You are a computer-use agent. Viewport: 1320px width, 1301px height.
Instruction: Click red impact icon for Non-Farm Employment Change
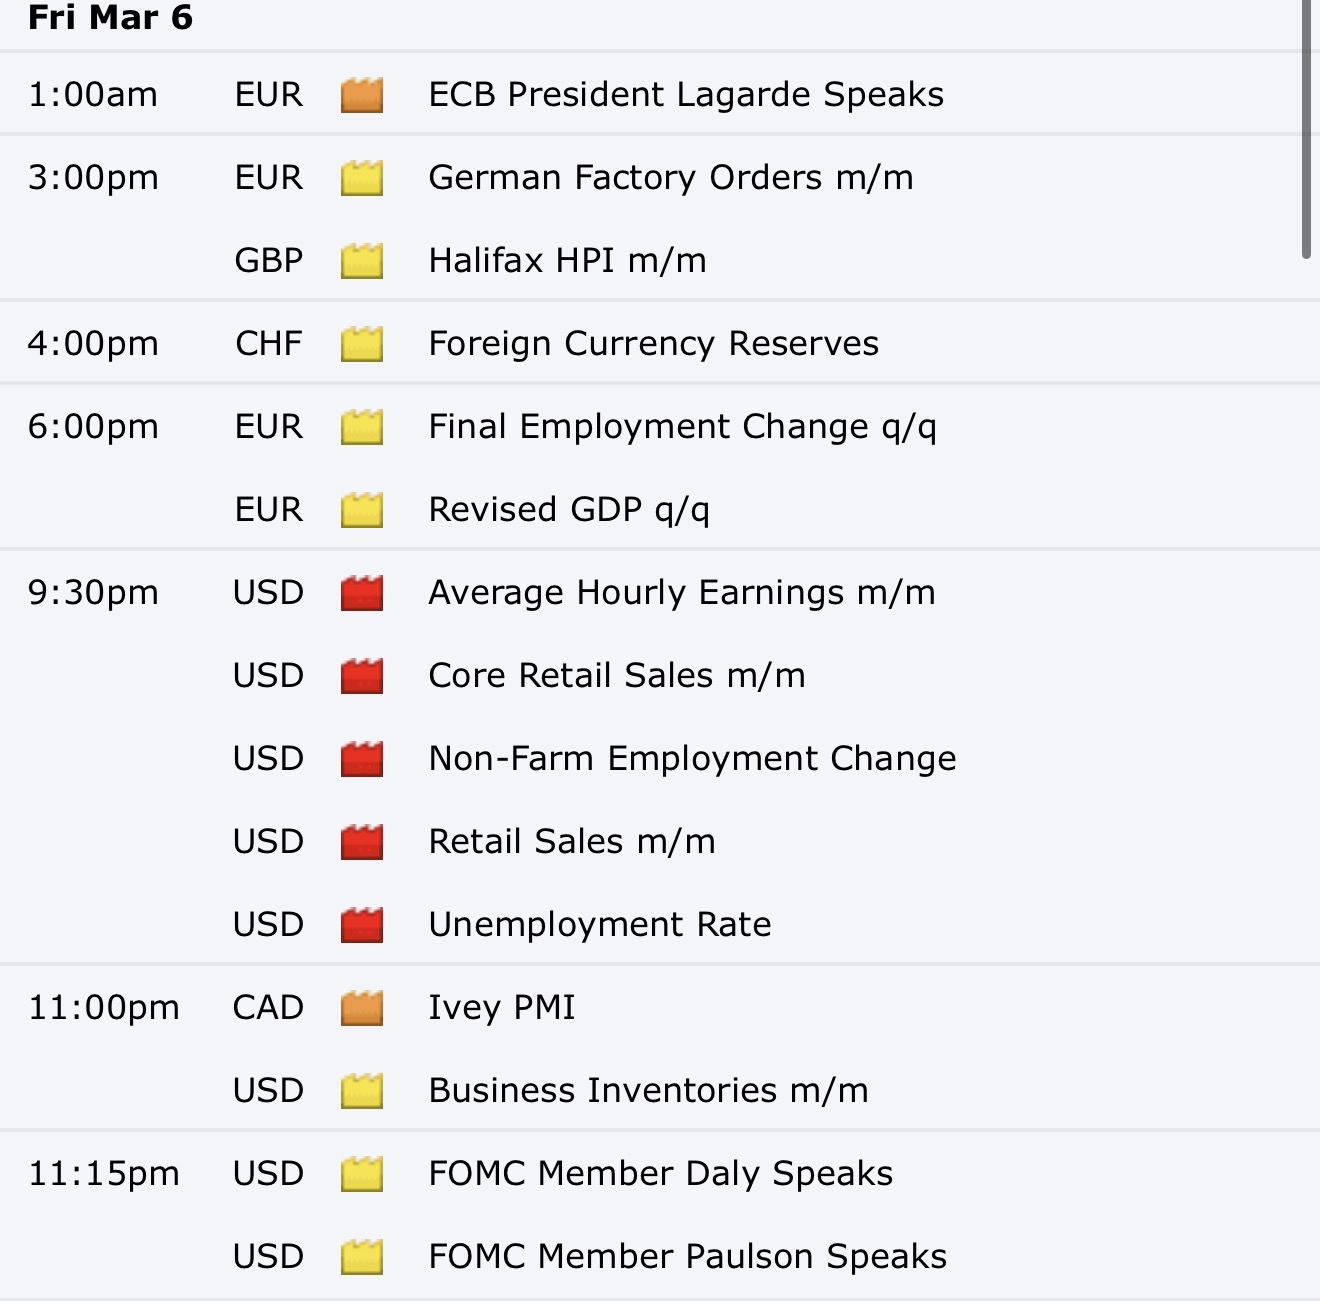pyautogui.click(x=362, y=759)
